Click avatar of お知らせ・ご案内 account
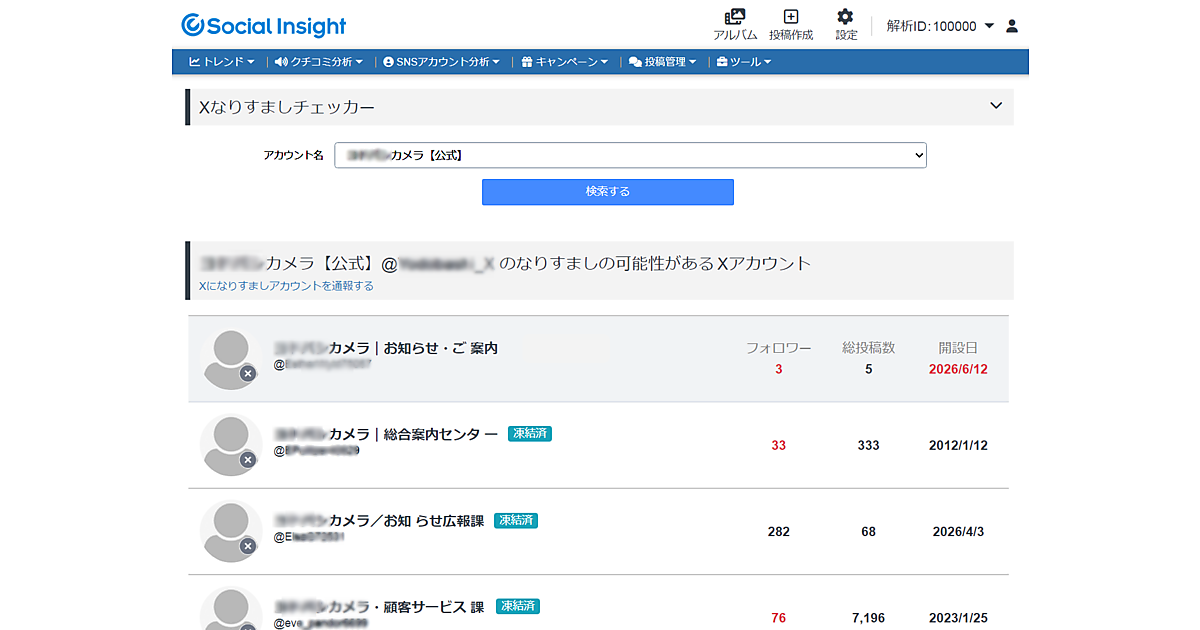 [x=231, y=359]
